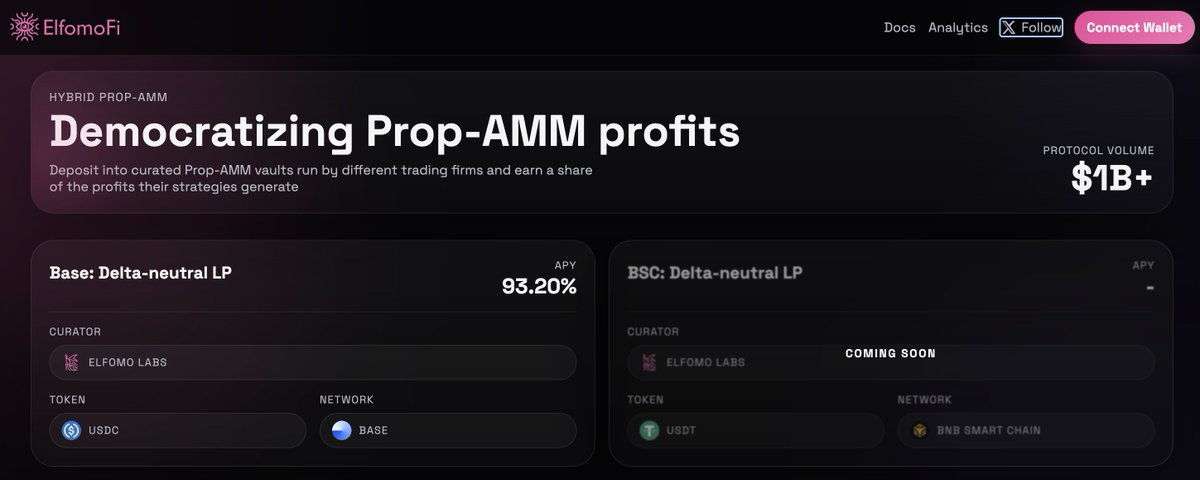Open the Analytics page
Image resolution: width=1200 pixels, height=480 pixels.
click(x=958, y=28)
